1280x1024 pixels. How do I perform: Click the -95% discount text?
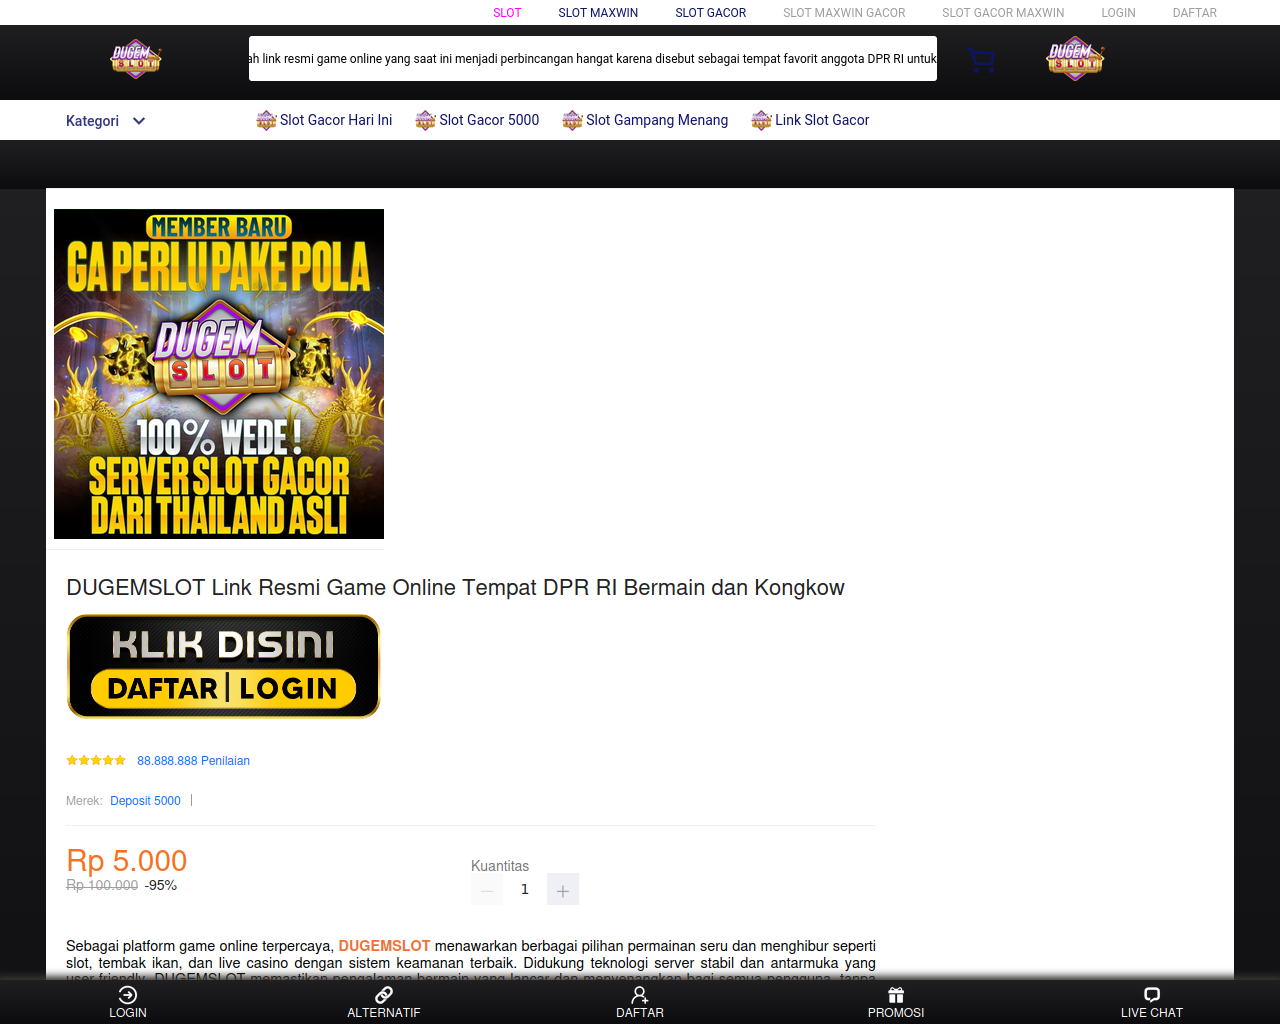click(x=161, y=886)
